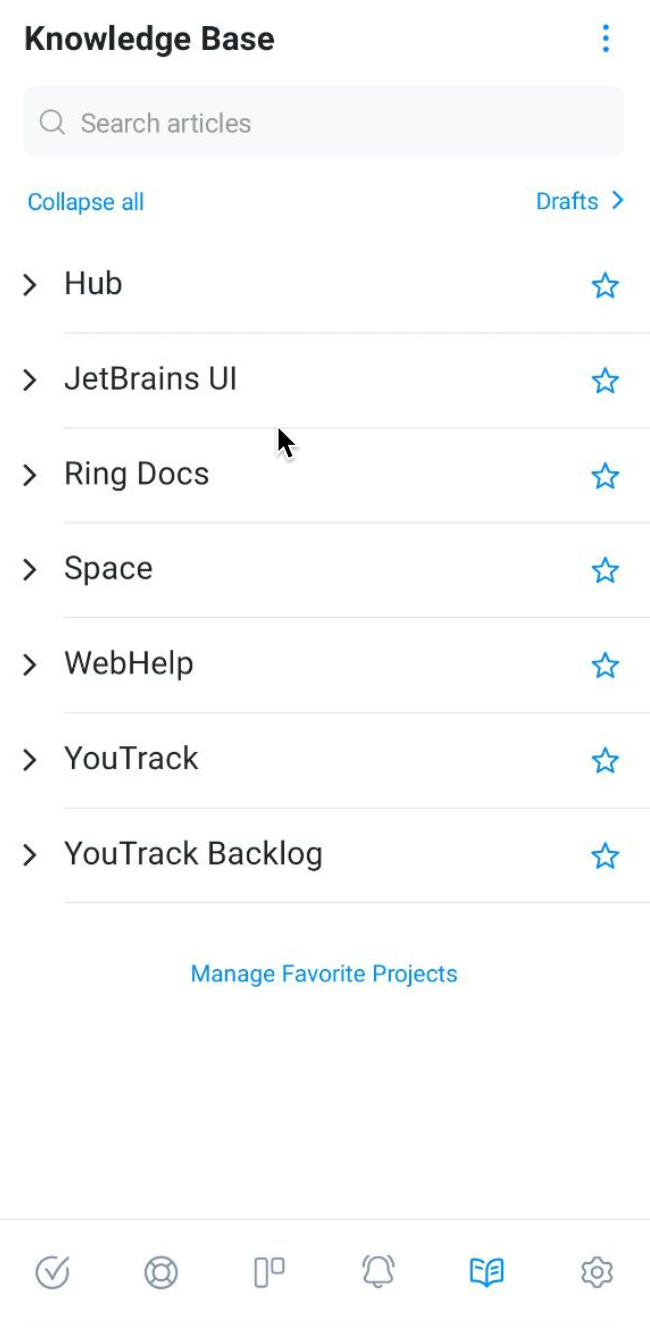Expand the YouTrack project row
The height and width of the screenshot is (1336, 650).
[x=30, y=760]
